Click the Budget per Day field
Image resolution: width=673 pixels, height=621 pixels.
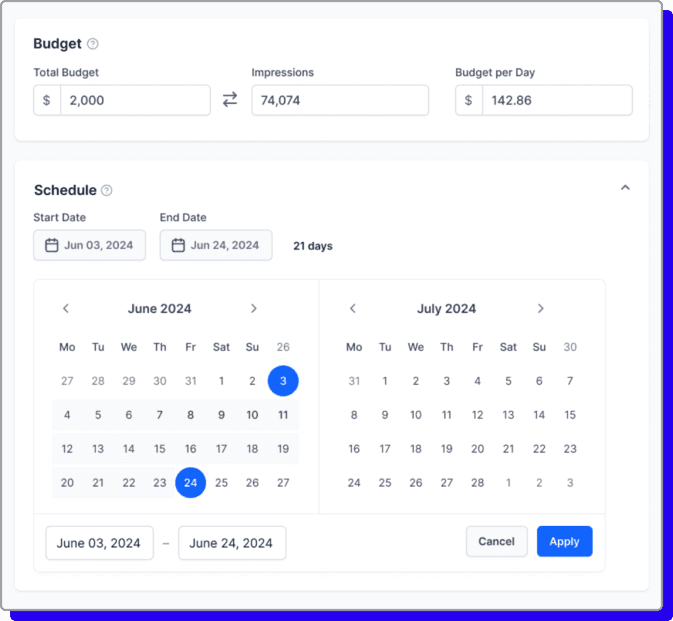pyautogui.click(x=556, y=100)
